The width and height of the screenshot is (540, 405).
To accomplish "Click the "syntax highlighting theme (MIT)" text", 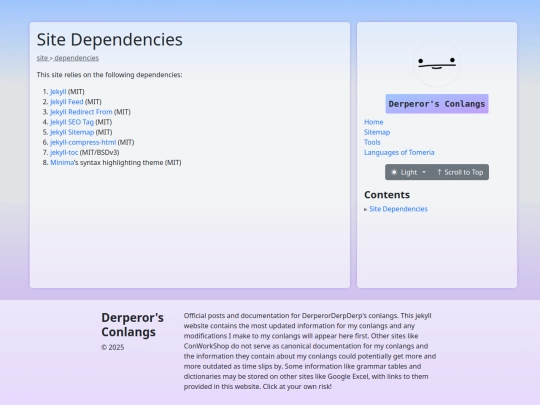I will point(131,163).
